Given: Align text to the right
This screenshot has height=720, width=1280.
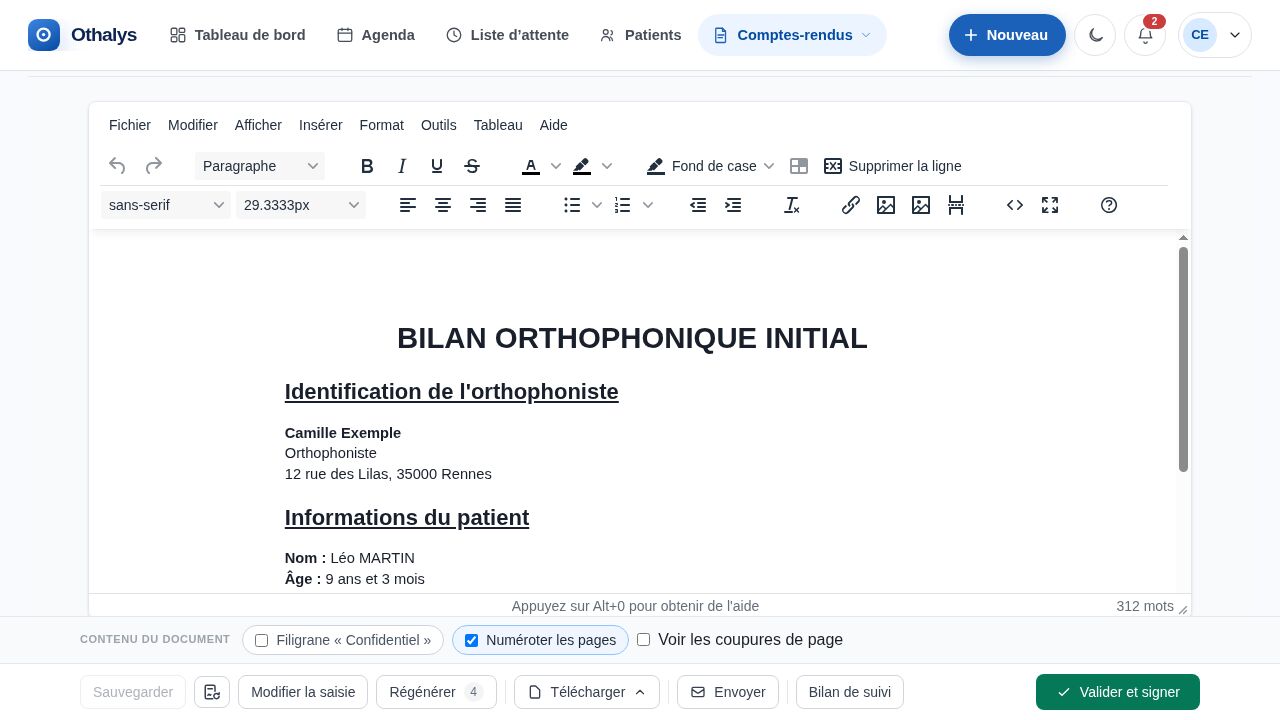Looking at the screenshot, I should (x=478, y=205).
